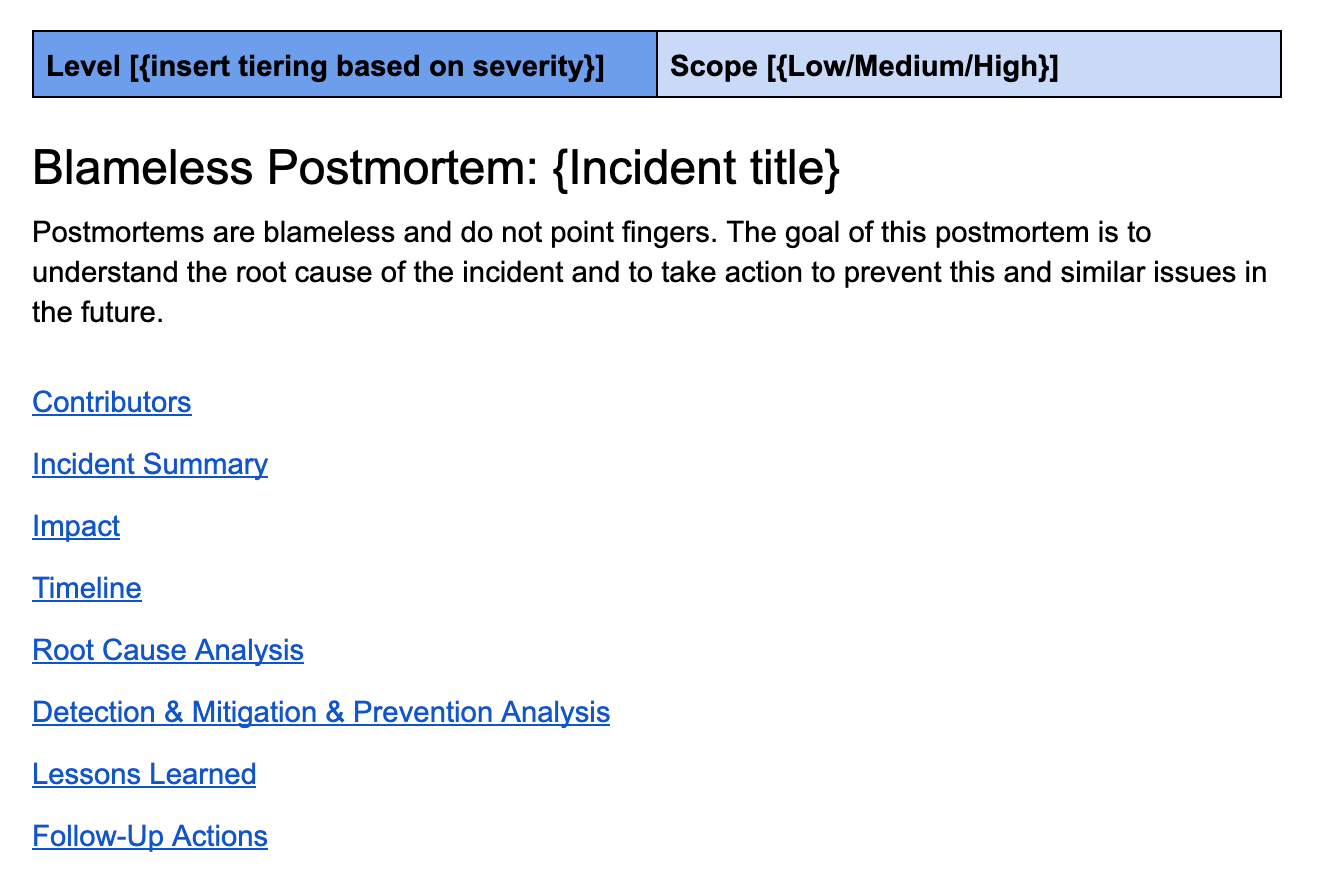
Task: Click the Level severity tiering cell
Action: (x=345, y=64)
